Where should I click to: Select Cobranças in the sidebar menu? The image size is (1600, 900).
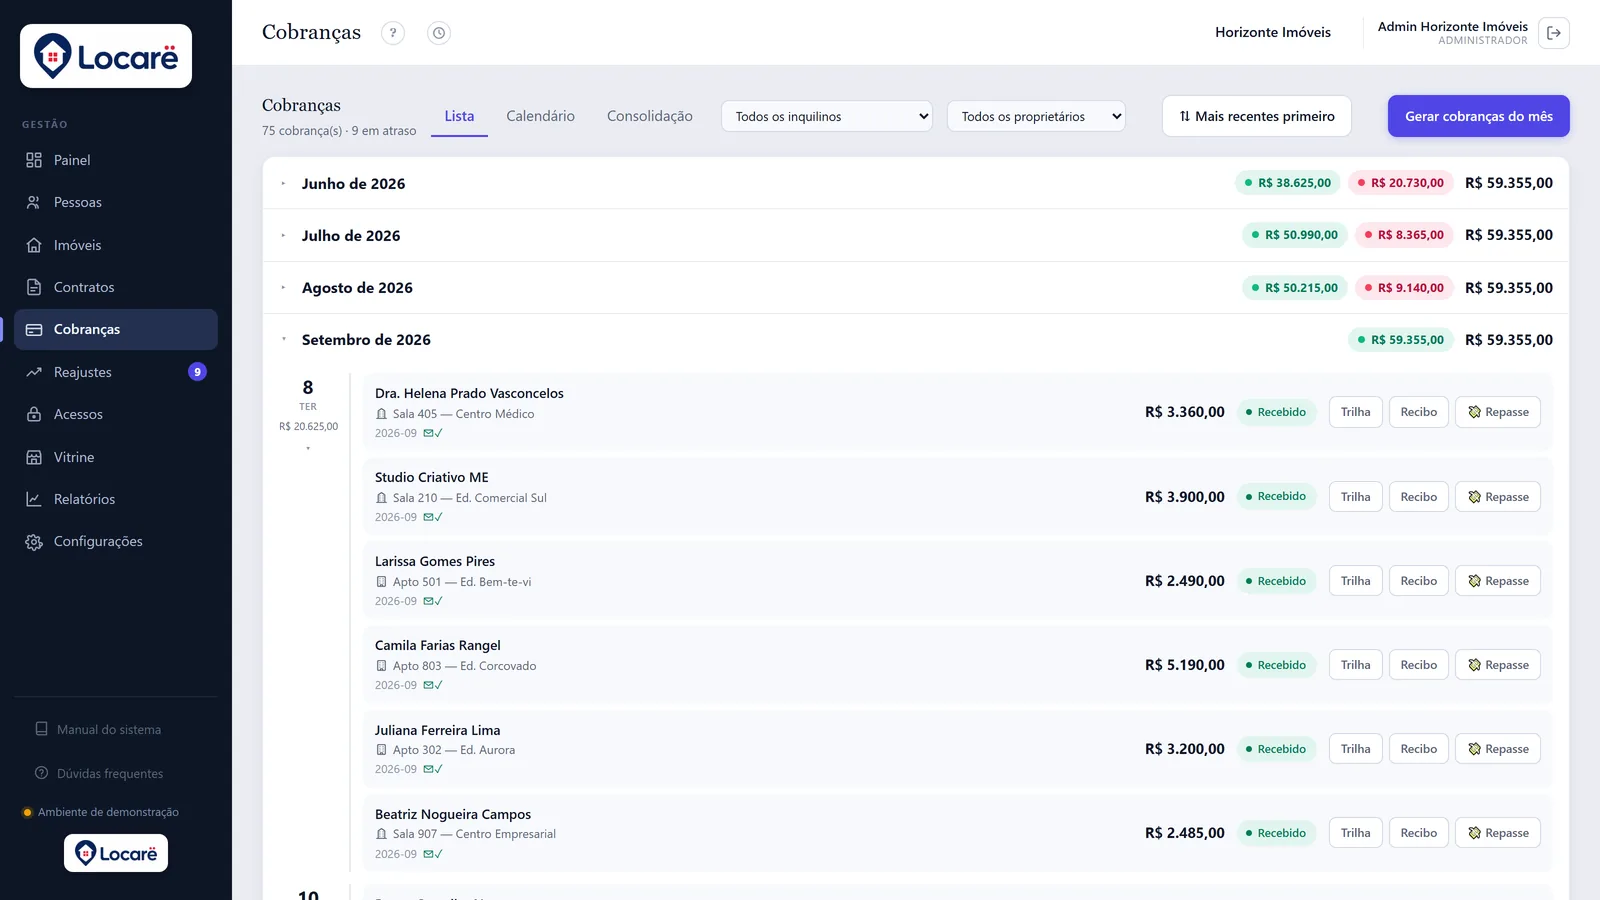[116, 329]
